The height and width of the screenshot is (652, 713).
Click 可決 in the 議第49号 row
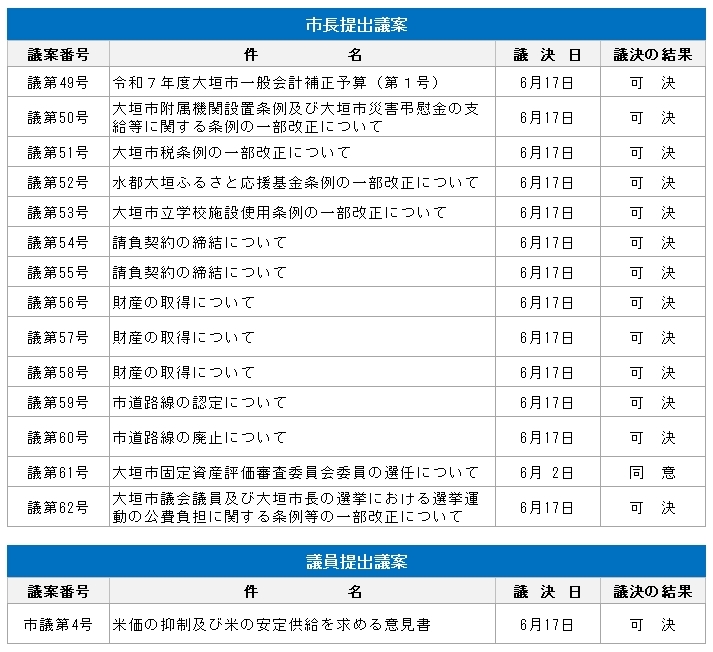653,82
